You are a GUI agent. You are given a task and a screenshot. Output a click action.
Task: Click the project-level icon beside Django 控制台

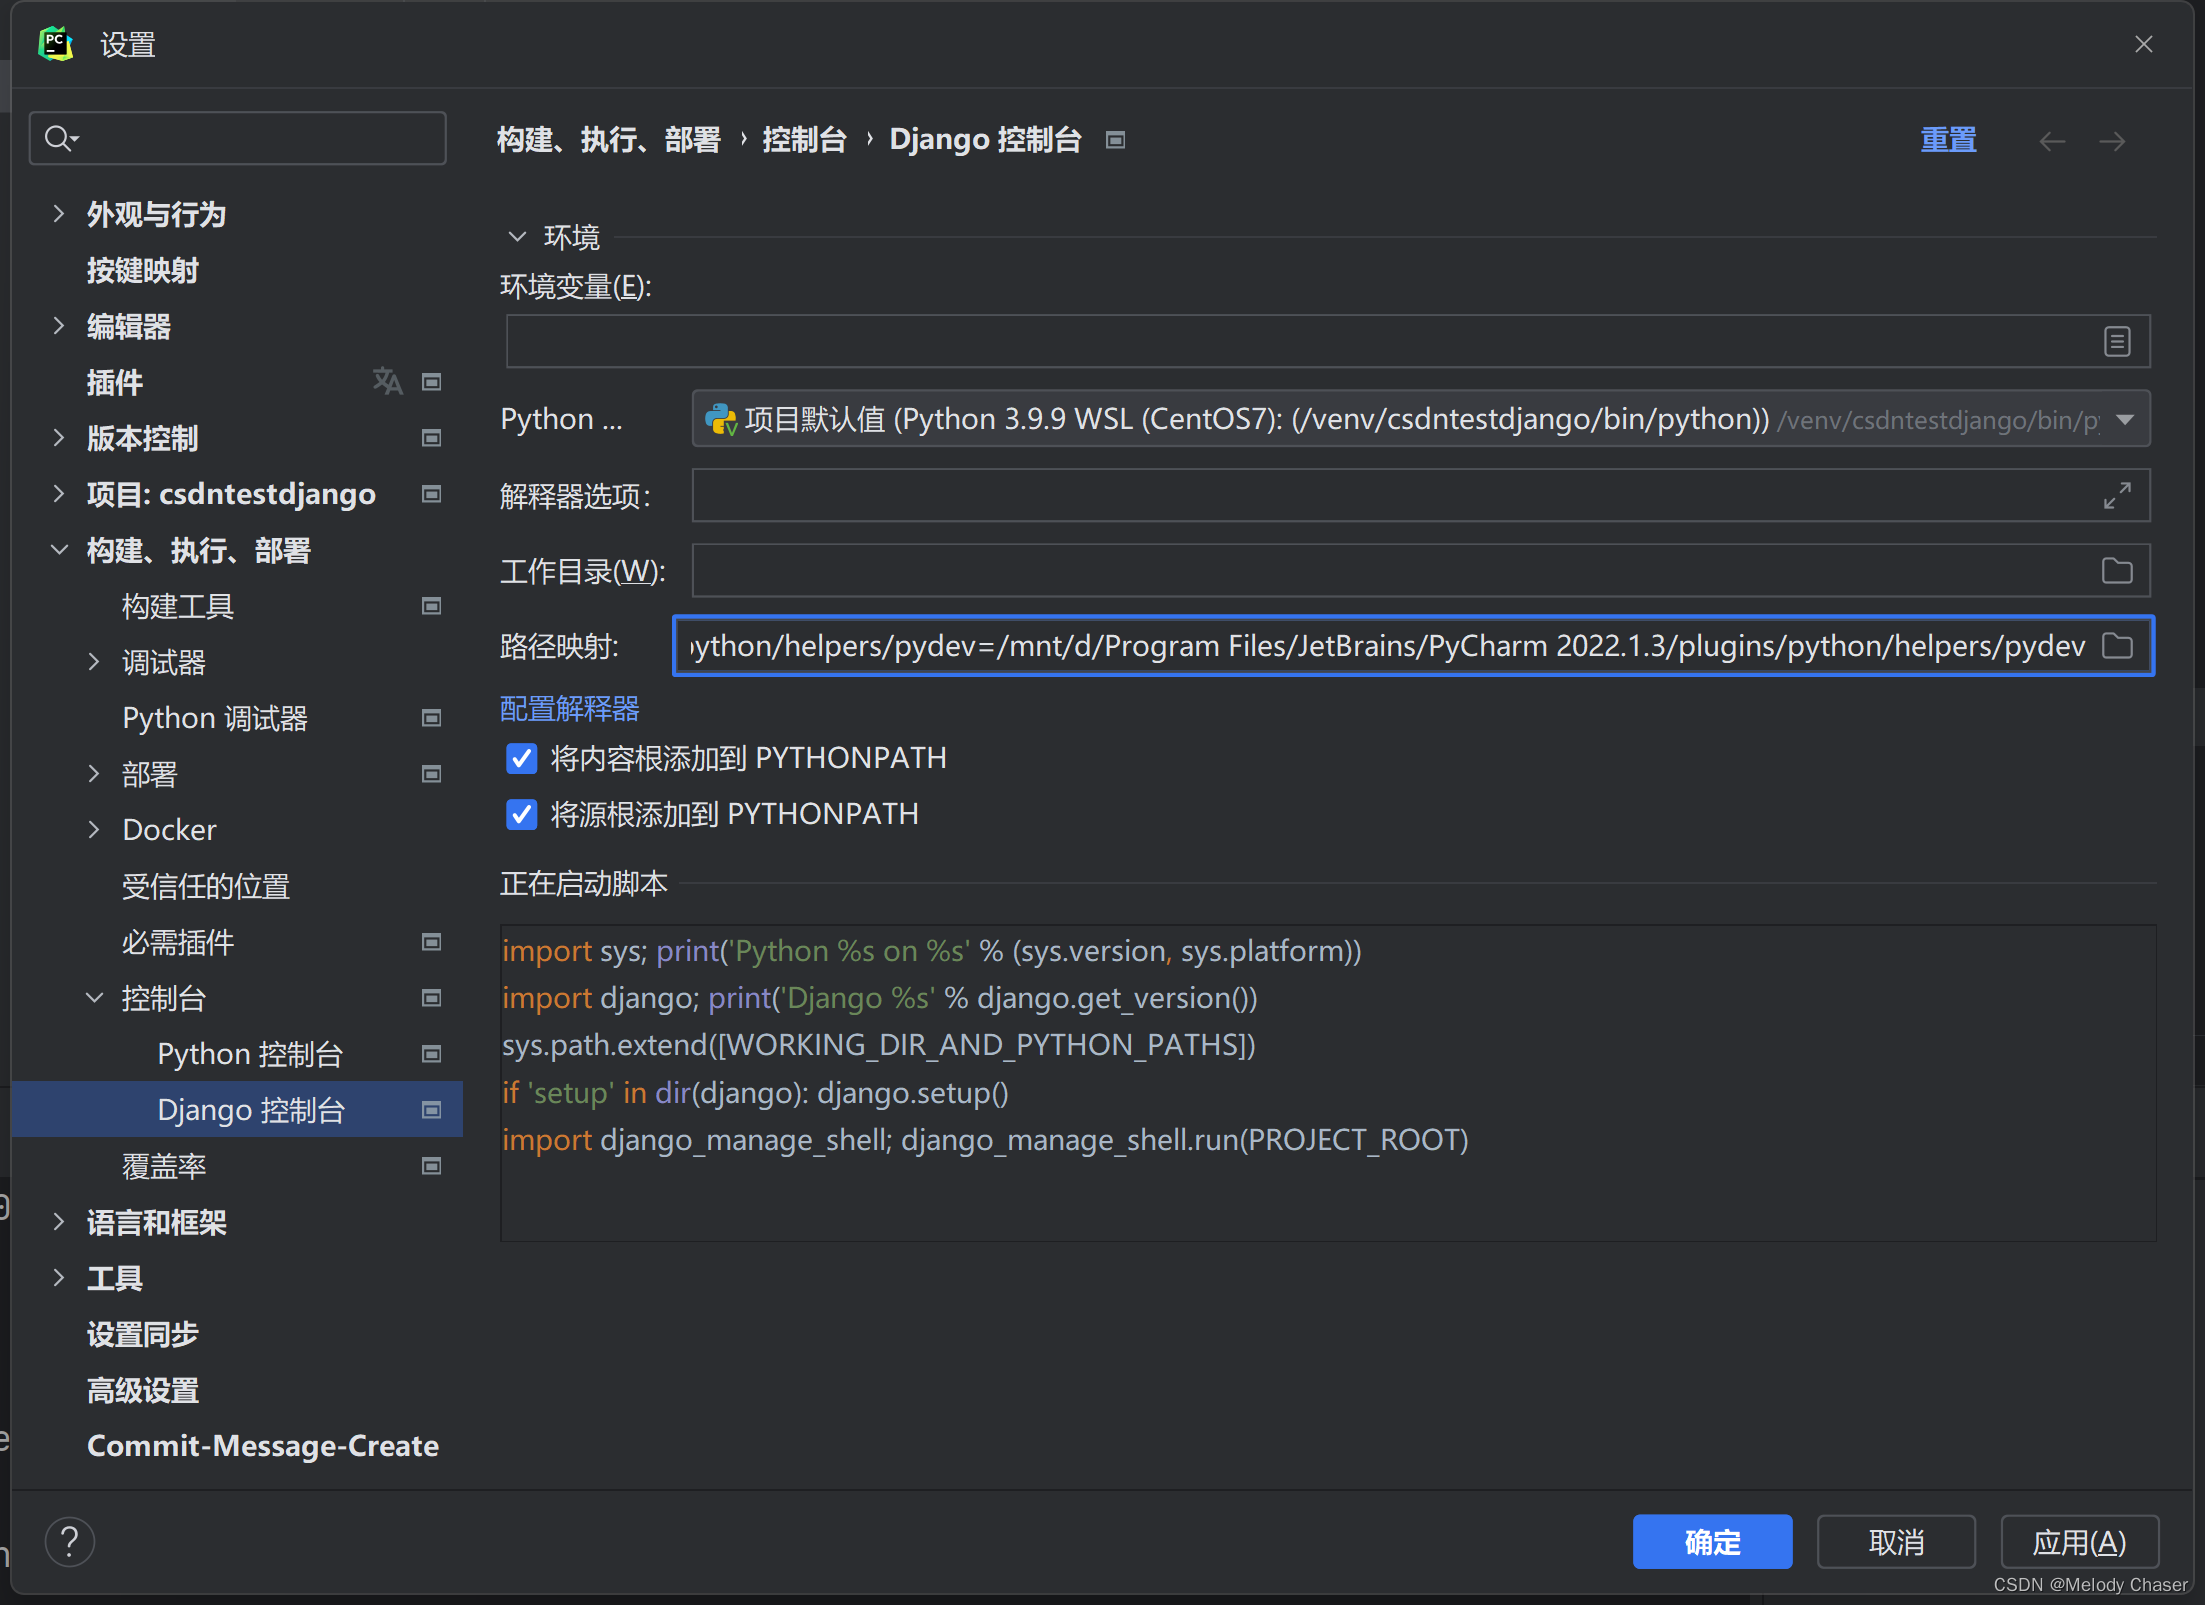click(x=432, y=1110)
